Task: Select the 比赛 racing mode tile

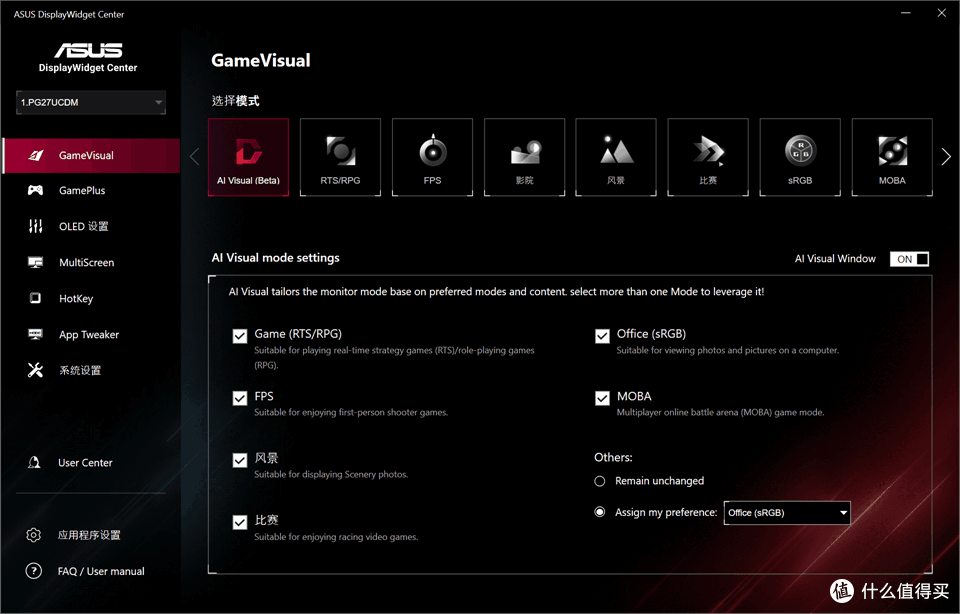Action: (x=708, y=157)
